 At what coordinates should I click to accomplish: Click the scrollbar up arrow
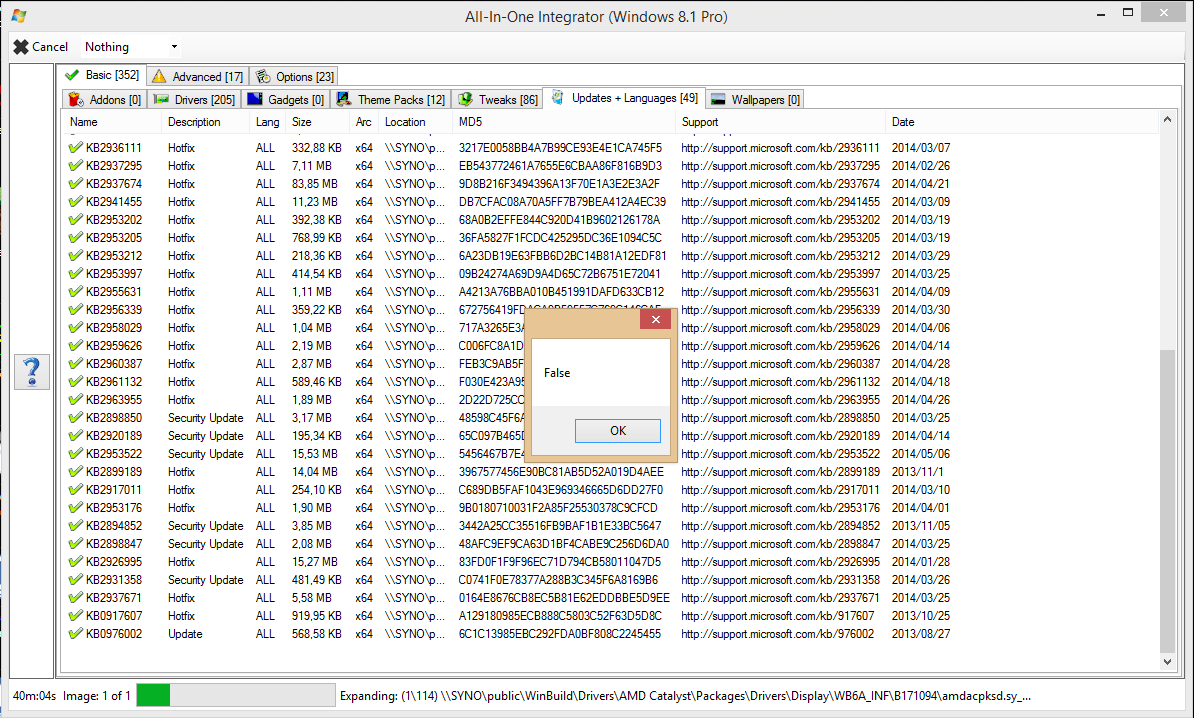click(x=1167, y=120)
